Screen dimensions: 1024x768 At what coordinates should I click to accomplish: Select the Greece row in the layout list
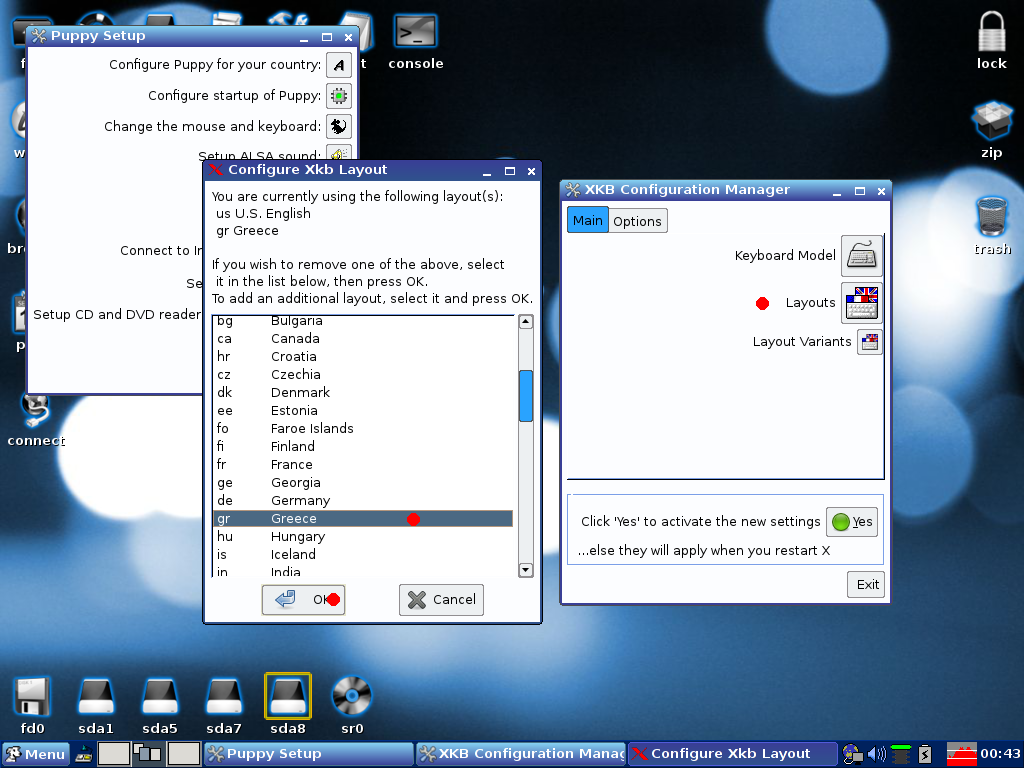pos(363,519)
